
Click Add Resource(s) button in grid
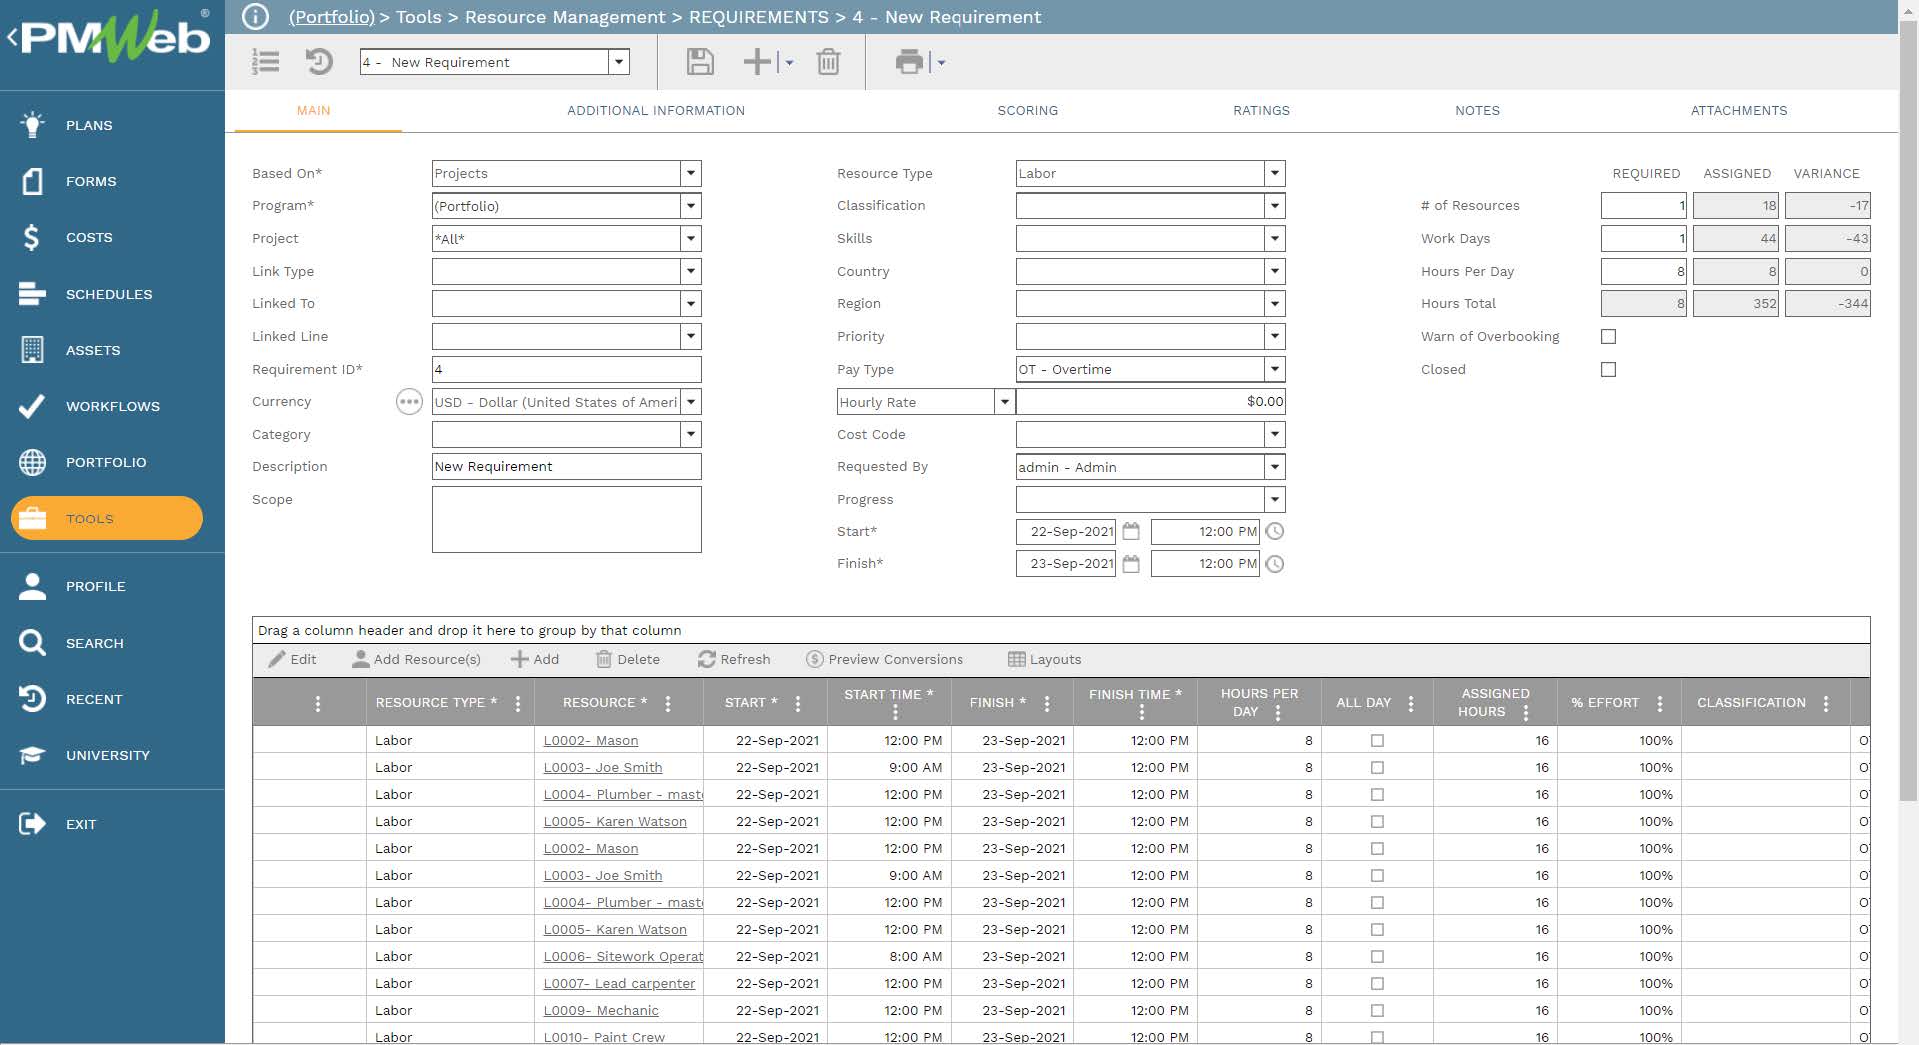pyautogui.click(x=416, y=659)
